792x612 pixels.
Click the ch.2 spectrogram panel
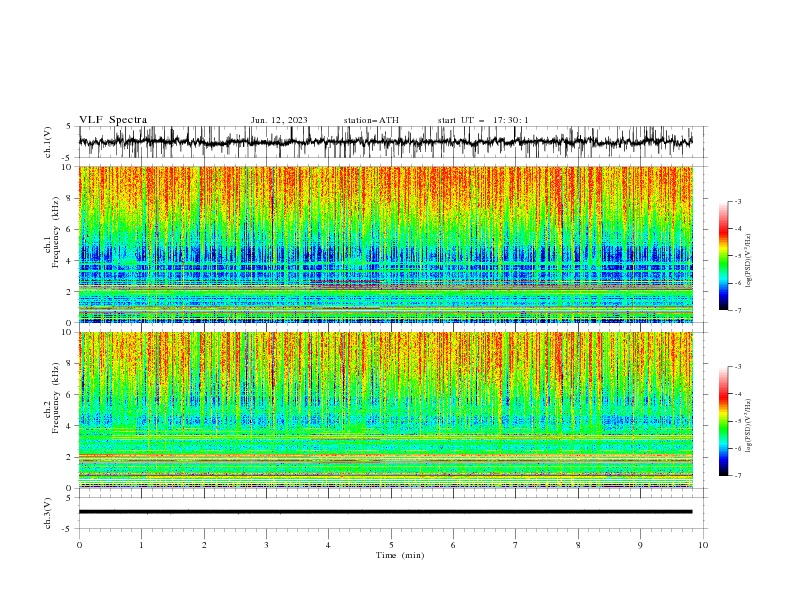386,410
